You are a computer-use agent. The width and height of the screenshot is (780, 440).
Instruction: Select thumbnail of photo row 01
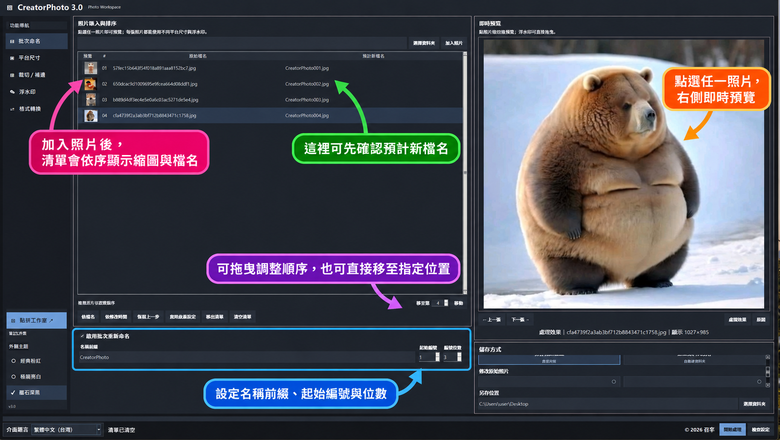coord(91,68)
